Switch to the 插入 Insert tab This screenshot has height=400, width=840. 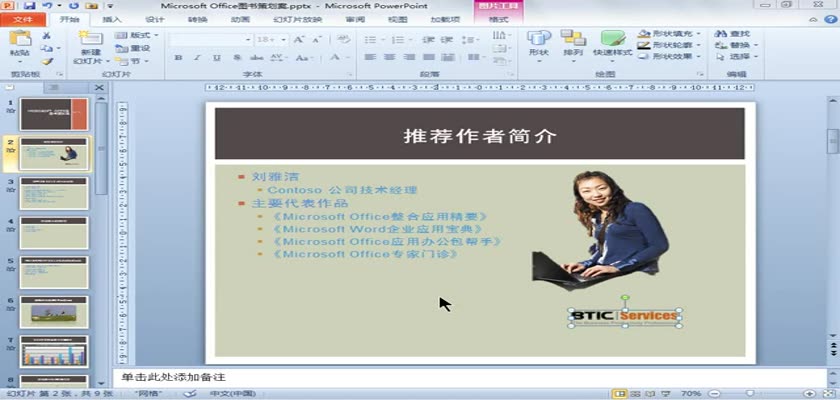click(112, 20)
